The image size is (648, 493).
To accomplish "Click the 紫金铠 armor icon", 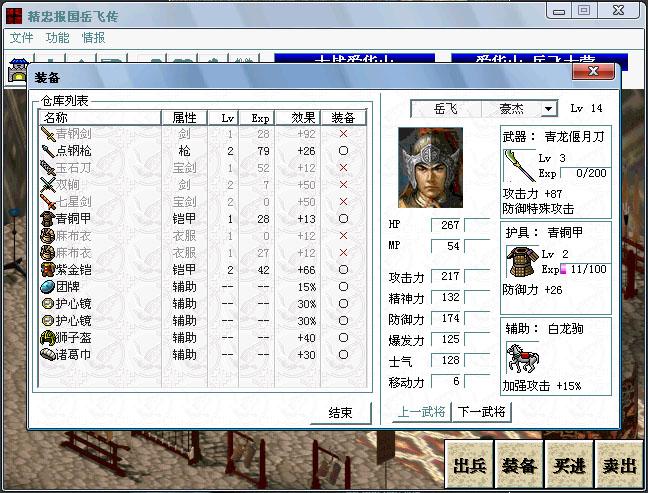I will 48,270.
